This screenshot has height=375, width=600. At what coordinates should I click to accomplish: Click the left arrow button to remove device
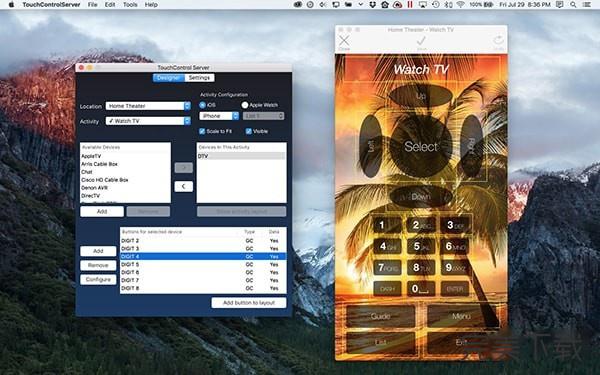click(184, 186)
